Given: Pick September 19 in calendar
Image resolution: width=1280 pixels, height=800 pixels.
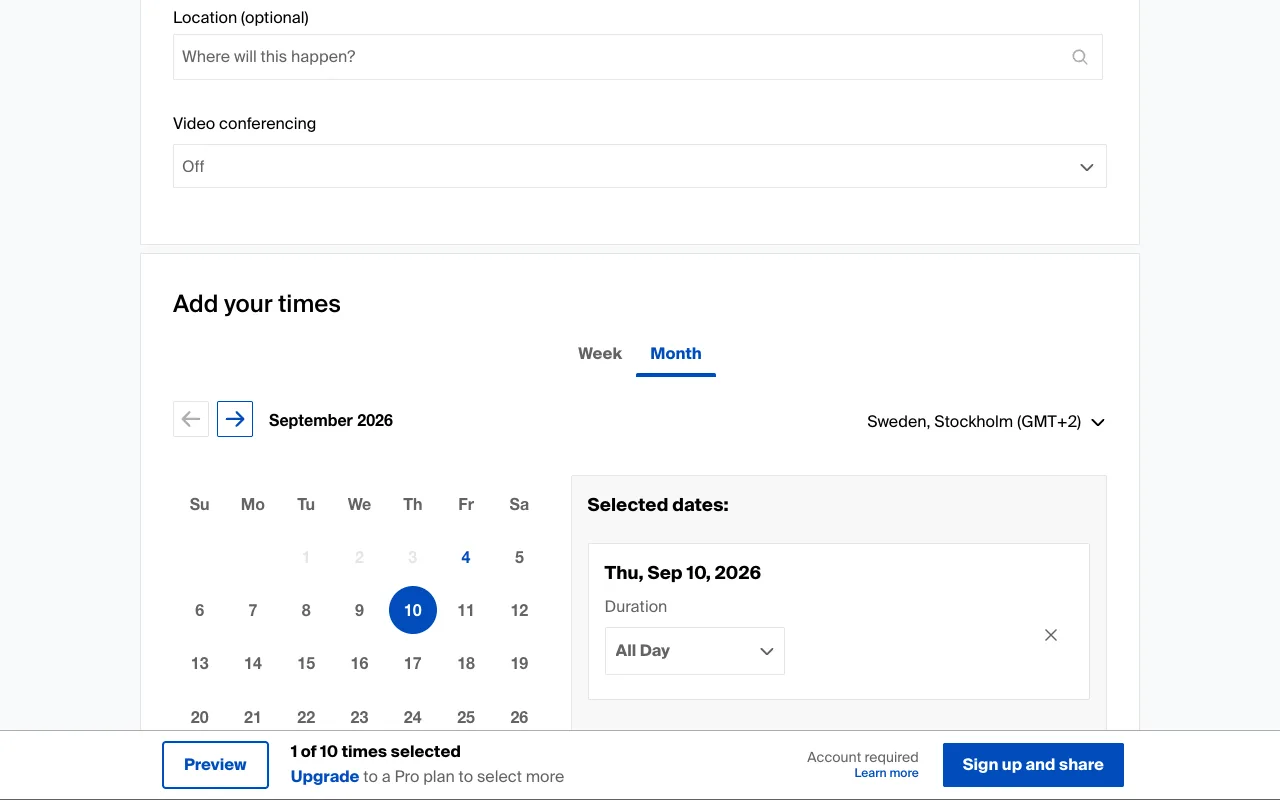Looking at the screenshot, I should click(519, 663).
